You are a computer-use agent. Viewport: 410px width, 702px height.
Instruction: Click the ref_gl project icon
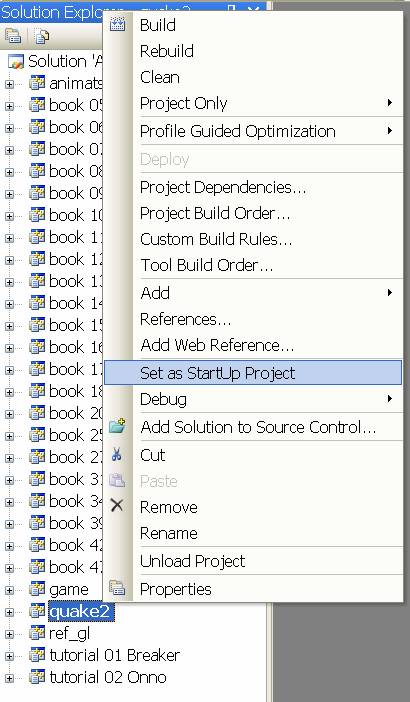pos(37,633)
